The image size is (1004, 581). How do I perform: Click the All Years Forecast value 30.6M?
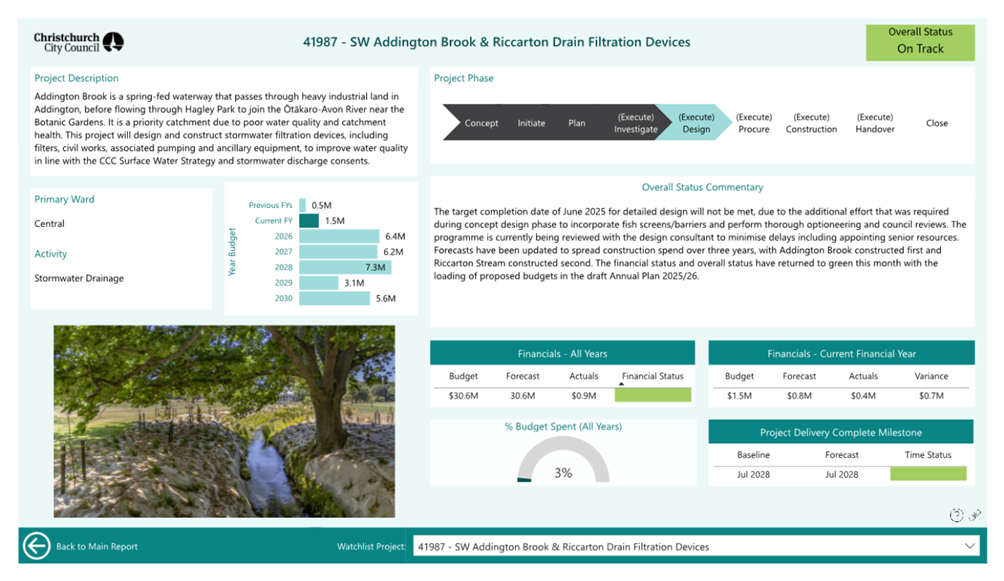tap(522, 396)
